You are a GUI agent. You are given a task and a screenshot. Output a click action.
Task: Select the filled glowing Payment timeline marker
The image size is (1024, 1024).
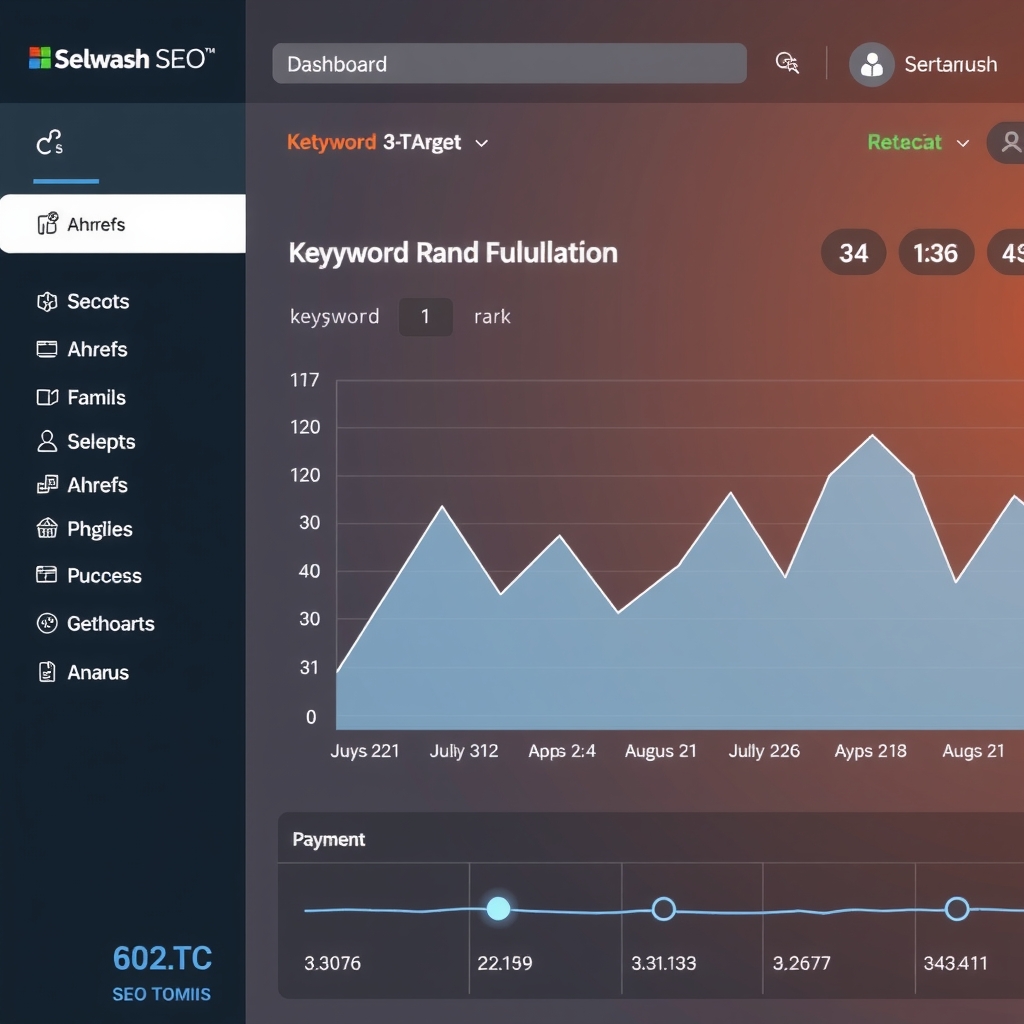pyautogui.click(x=498, y=908)
